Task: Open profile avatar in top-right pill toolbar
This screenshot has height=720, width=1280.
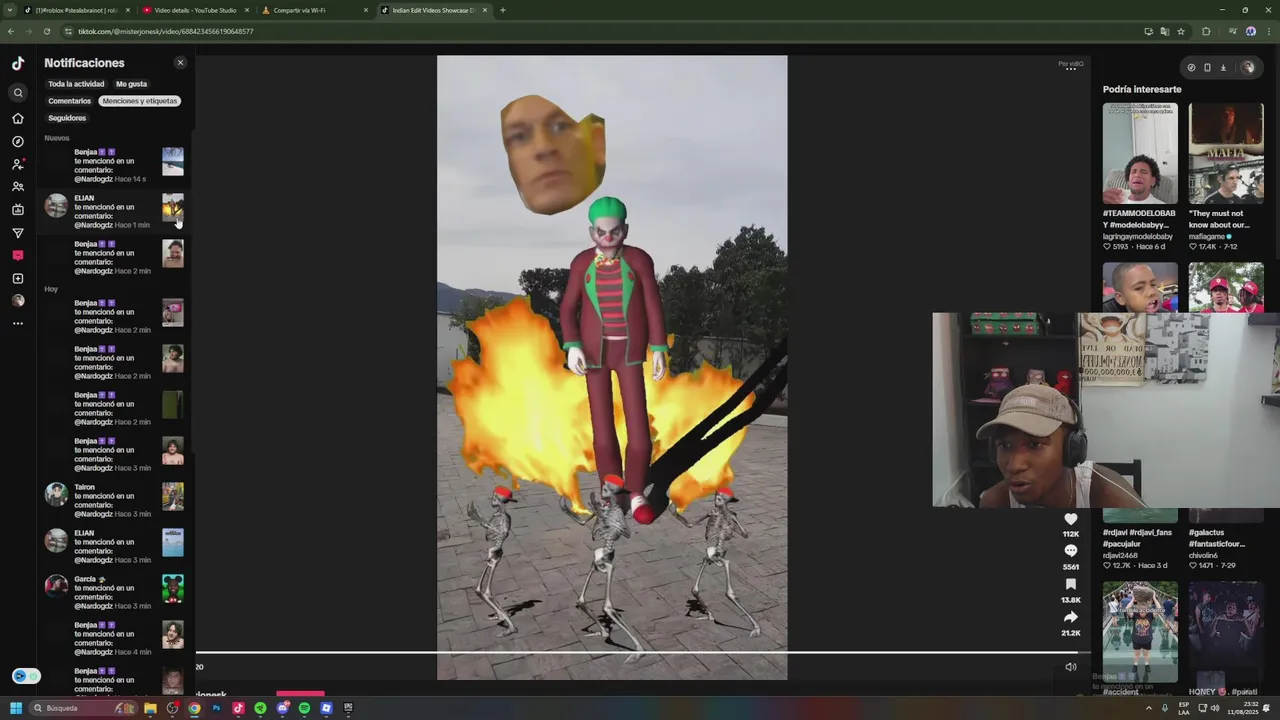Action: coord(1247,68)
